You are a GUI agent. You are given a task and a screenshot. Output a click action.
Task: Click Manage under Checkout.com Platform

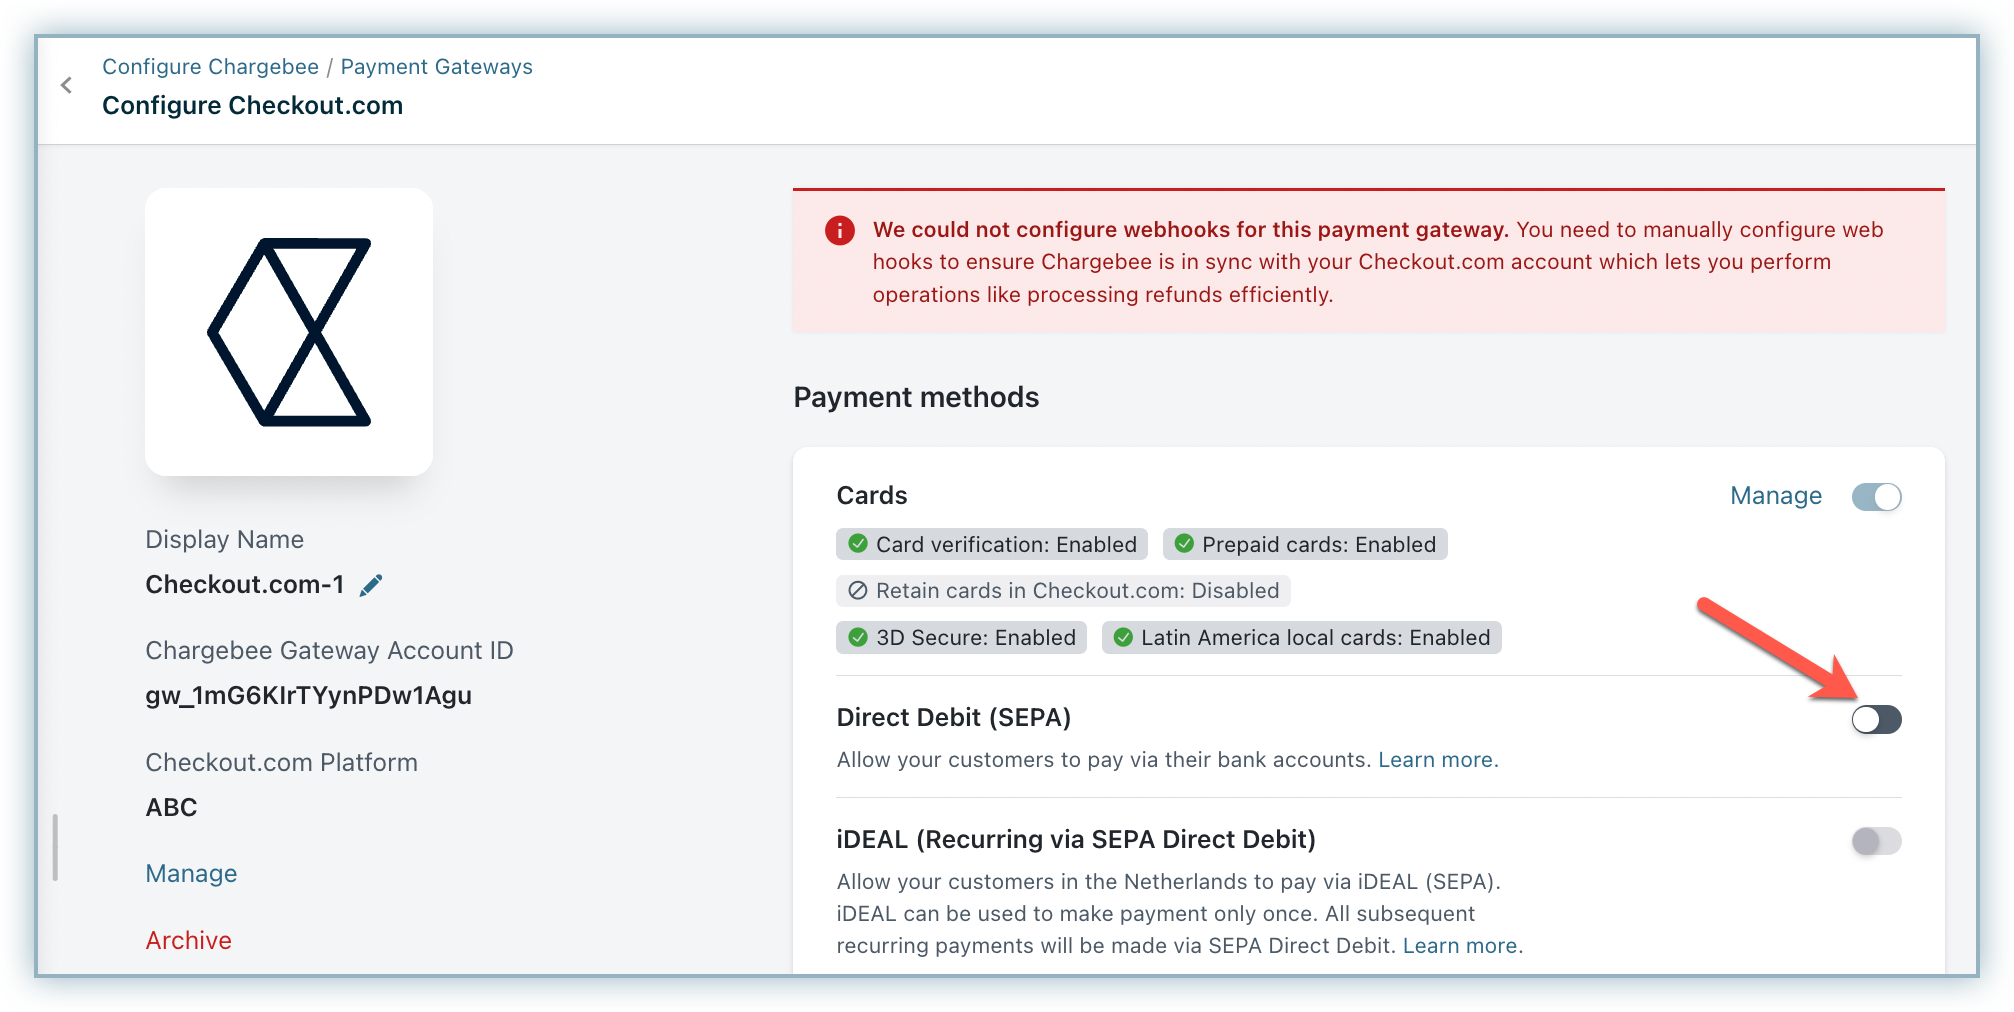tap(191, 874)
